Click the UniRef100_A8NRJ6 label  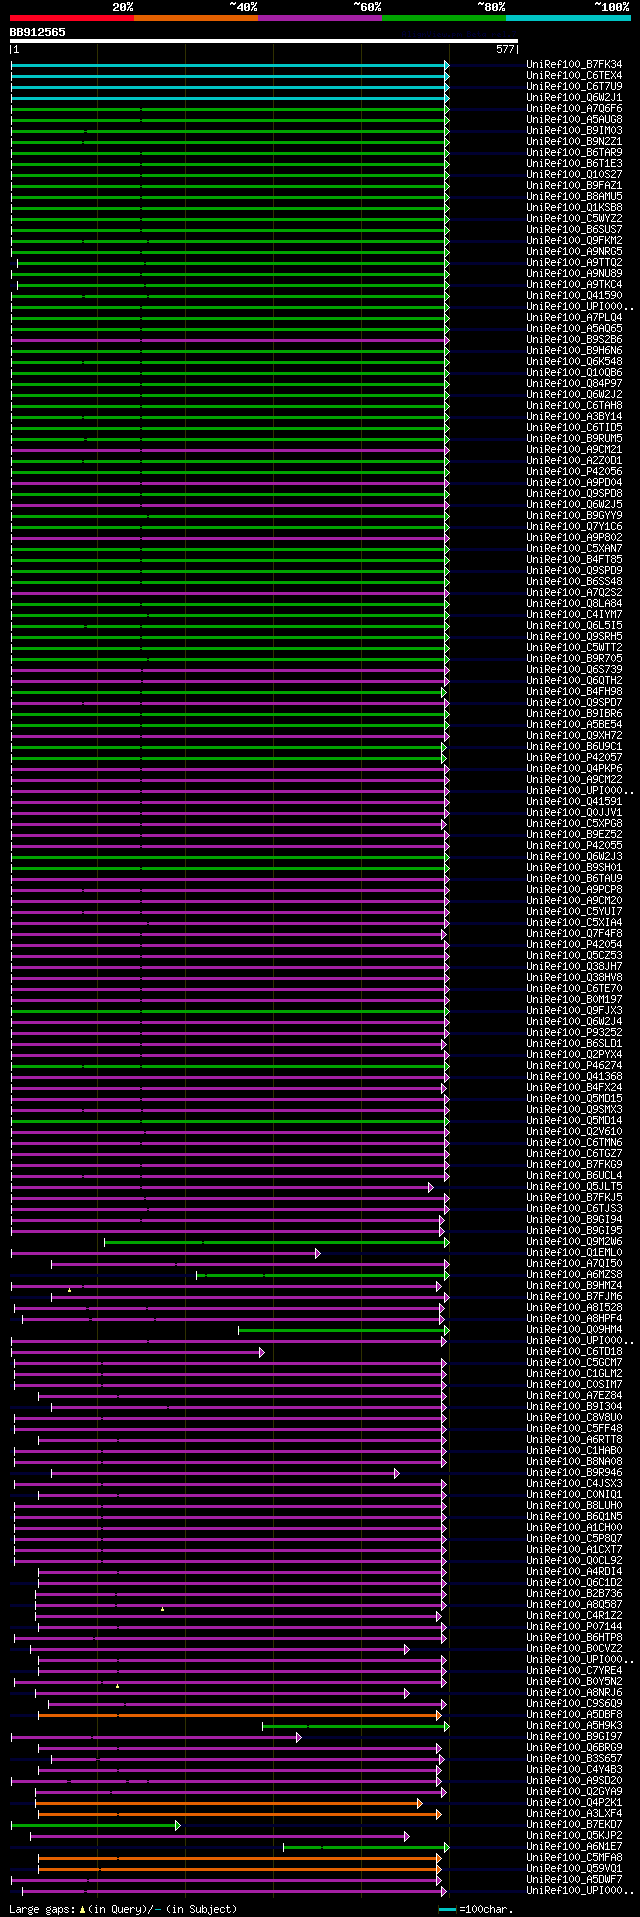574,1692
